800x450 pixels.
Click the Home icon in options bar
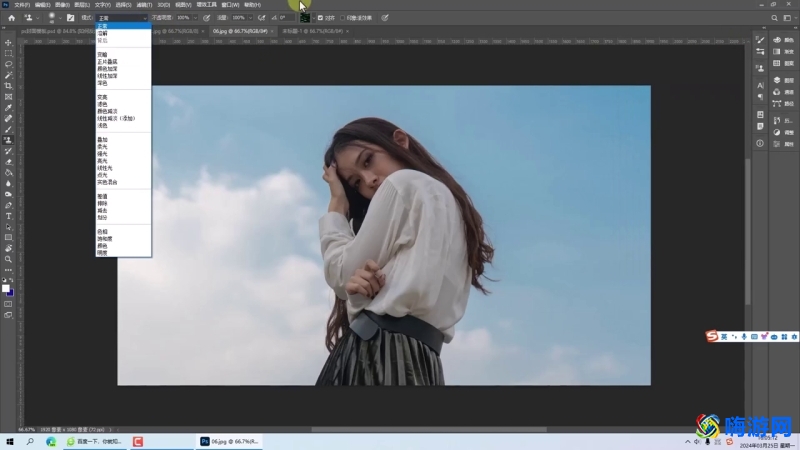(x=11, y=18)
